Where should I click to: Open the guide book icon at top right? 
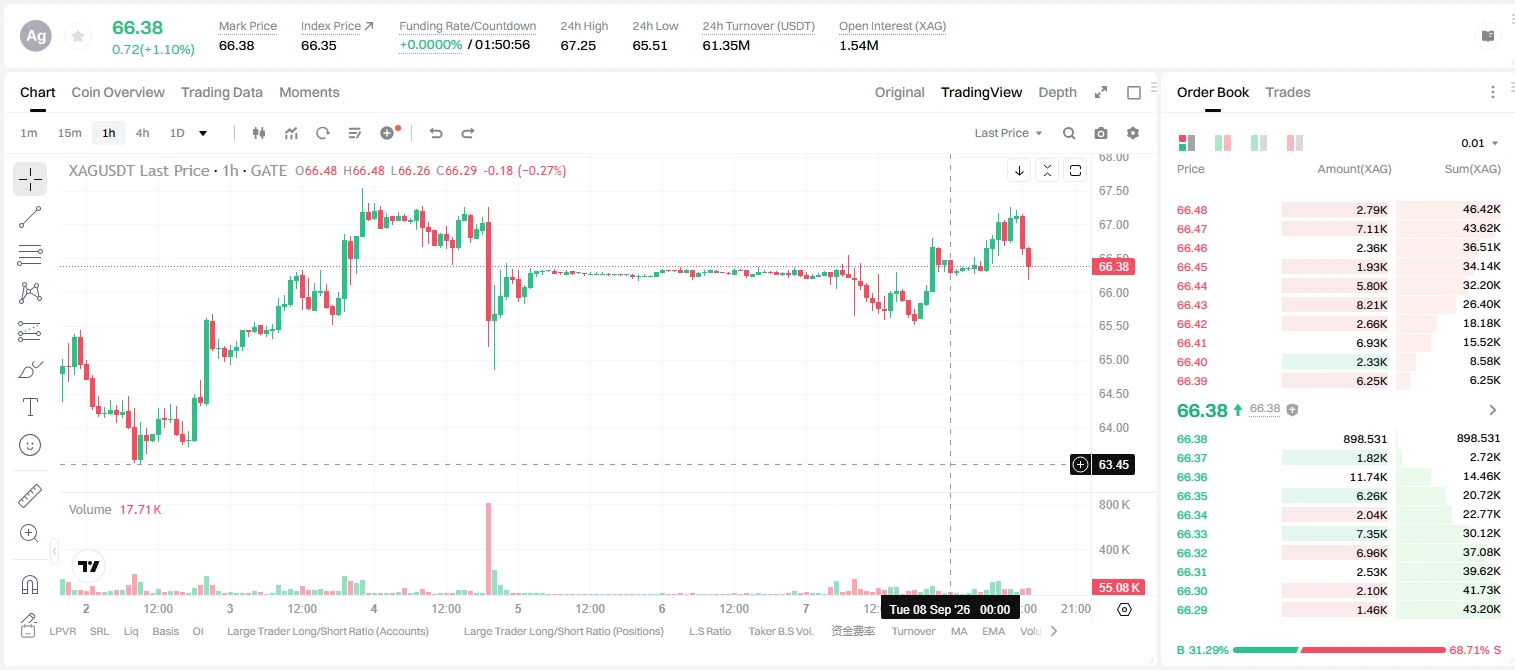click(x=1488, y=36)
